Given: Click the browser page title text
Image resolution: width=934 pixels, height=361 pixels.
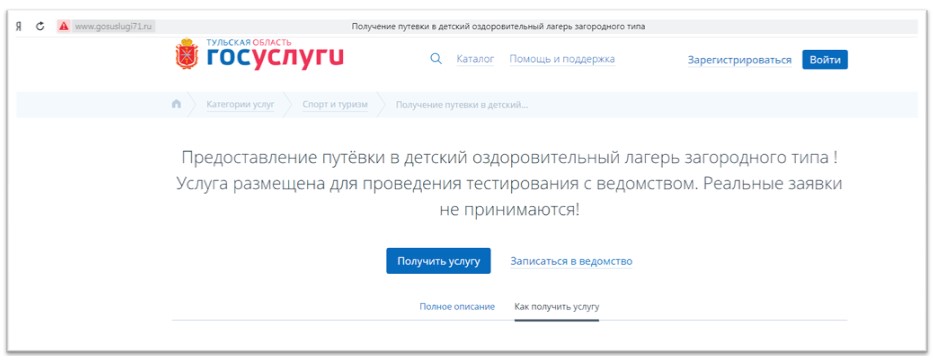Looking at the screenshot, I should pos(499,27).
